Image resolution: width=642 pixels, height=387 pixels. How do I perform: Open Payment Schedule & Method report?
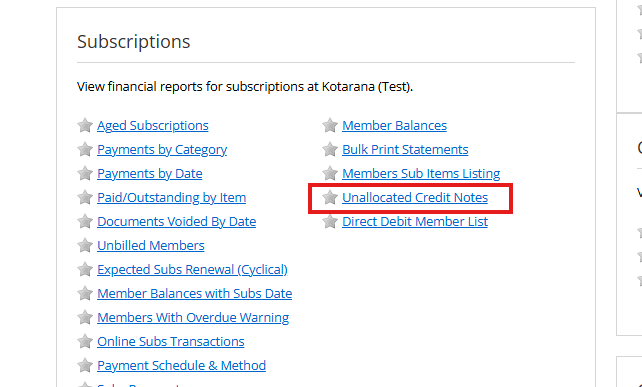(x=181, y=365)
